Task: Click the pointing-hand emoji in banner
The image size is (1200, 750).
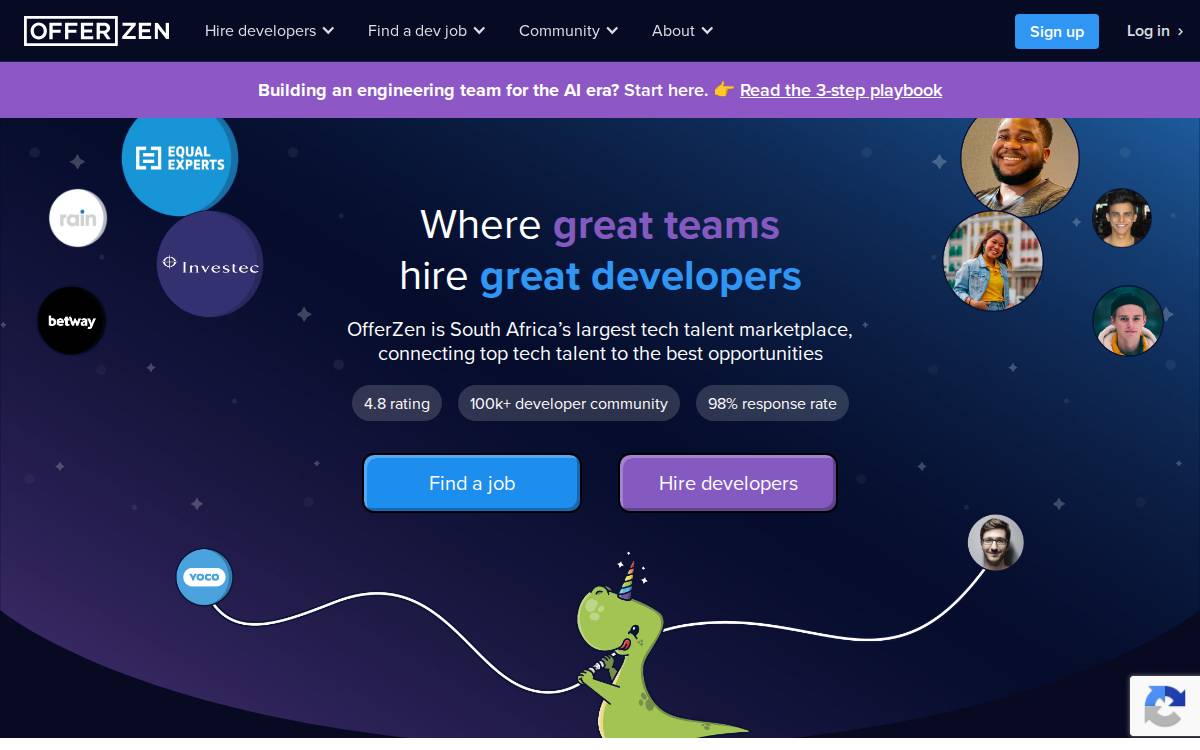Action: 724,90
